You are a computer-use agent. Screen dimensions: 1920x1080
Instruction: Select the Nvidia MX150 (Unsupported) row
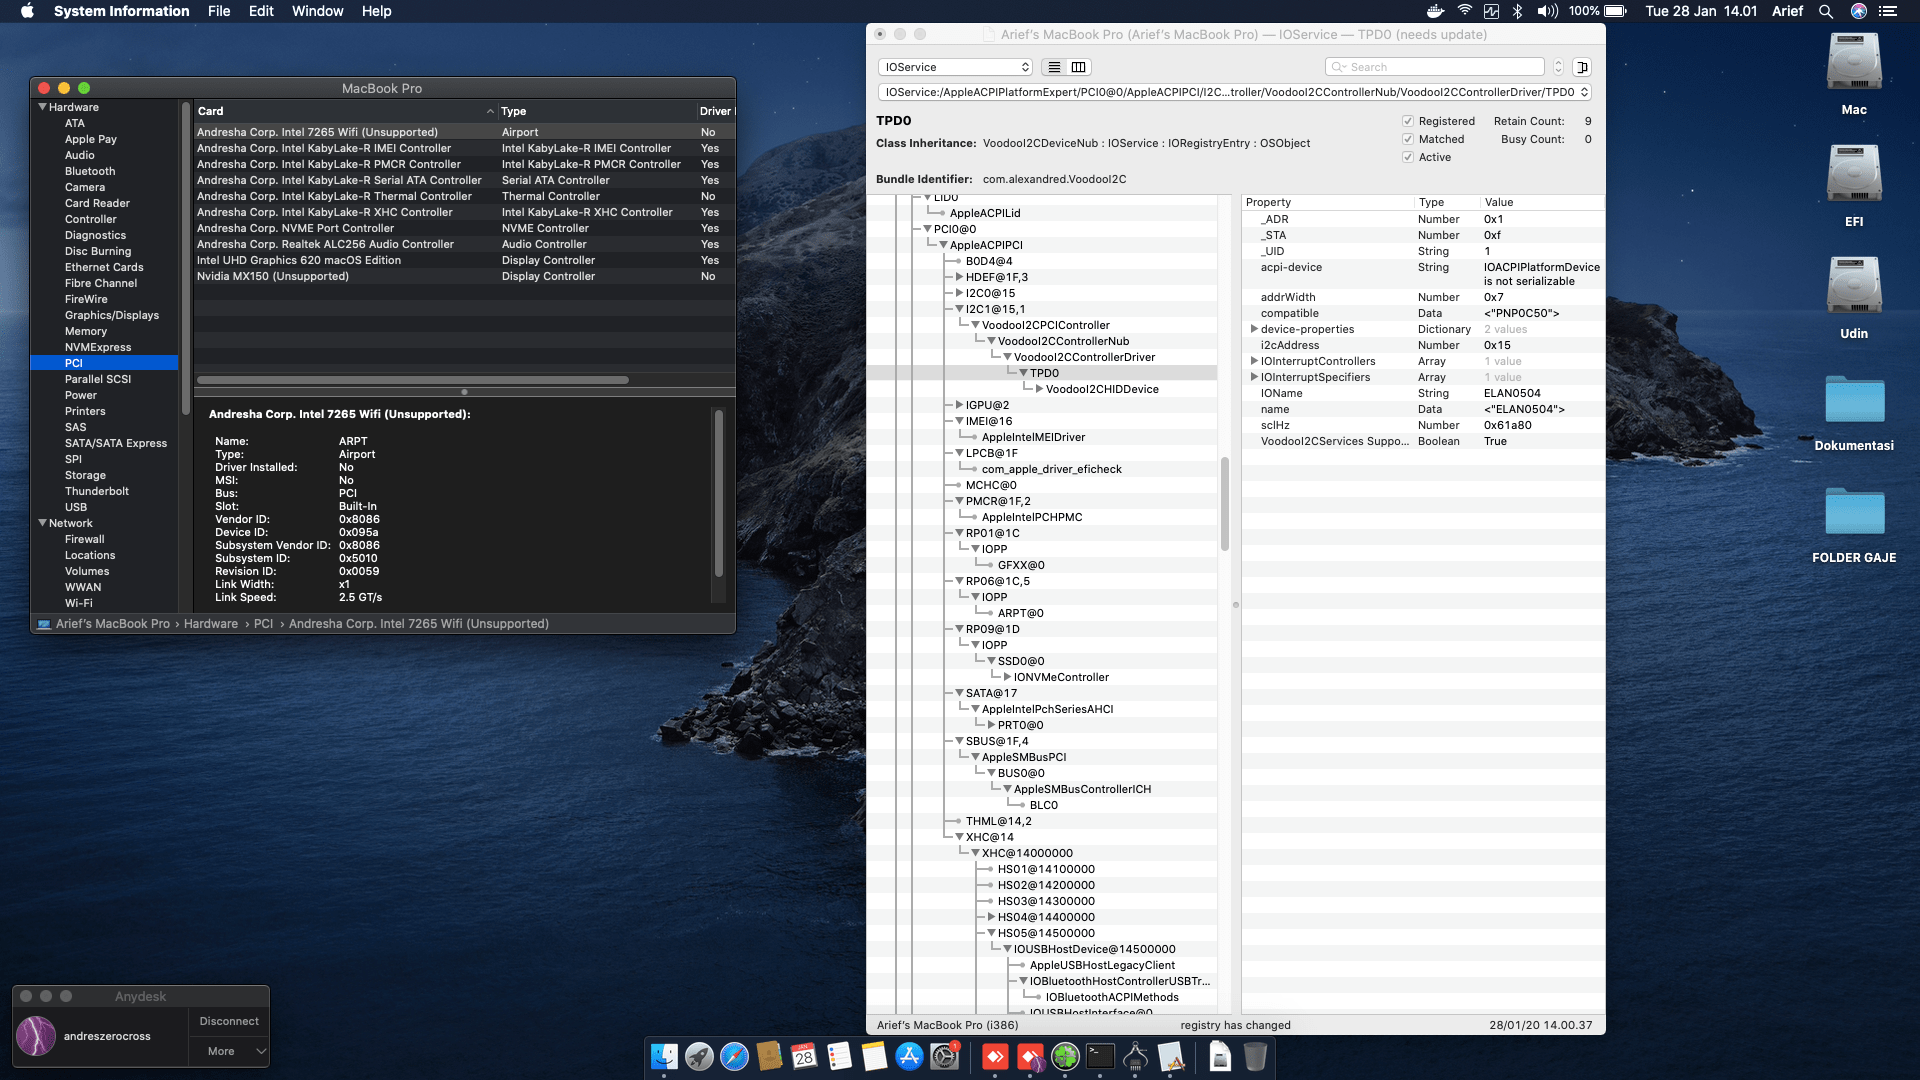point(465,276)
